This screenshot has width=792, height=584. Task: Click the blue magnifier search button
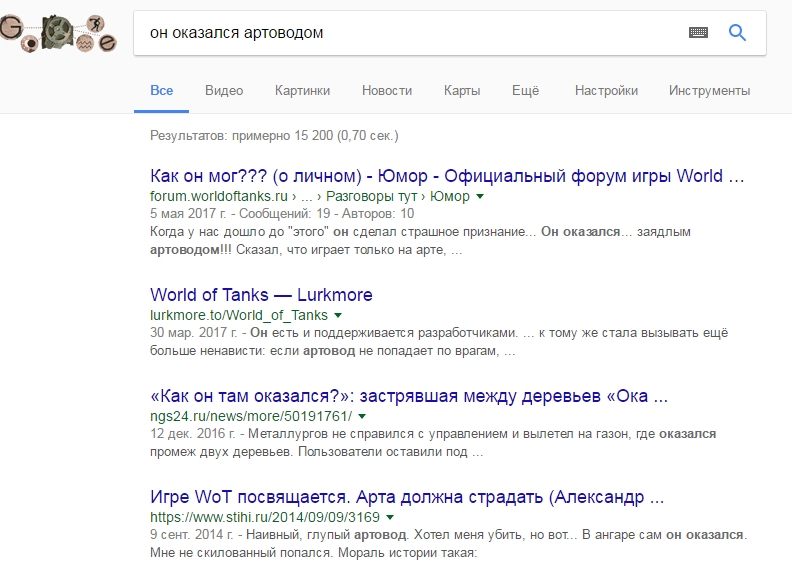(738, 33)
